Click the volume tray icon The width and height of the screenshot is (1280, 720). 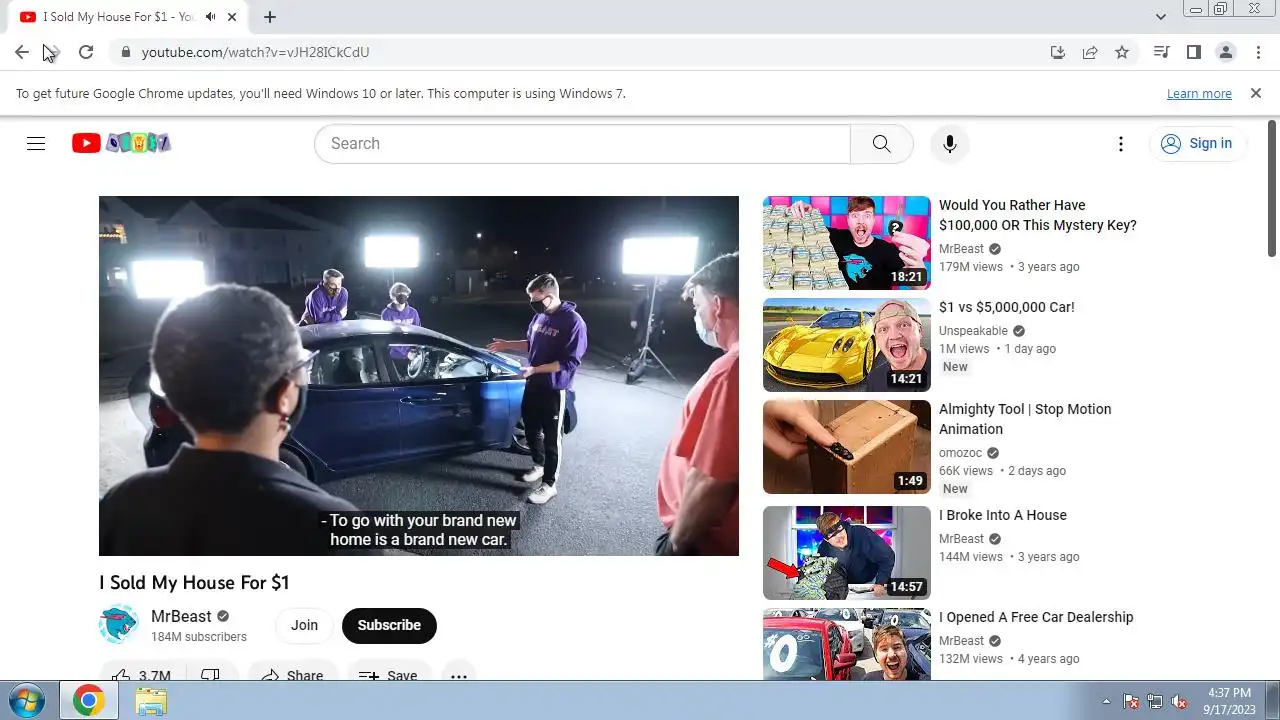coord(1179,701)
